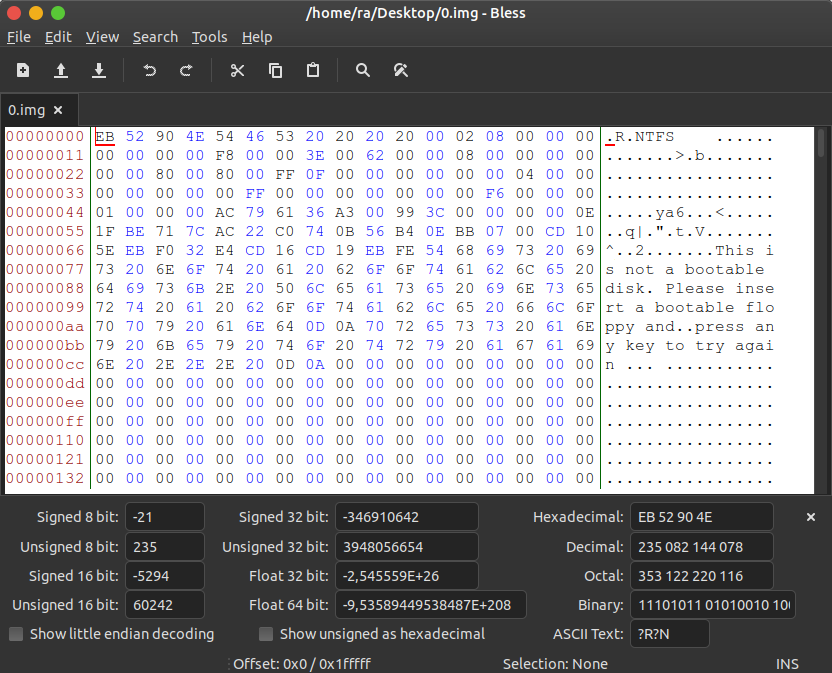Click the Decimal value field

[701, 547]
